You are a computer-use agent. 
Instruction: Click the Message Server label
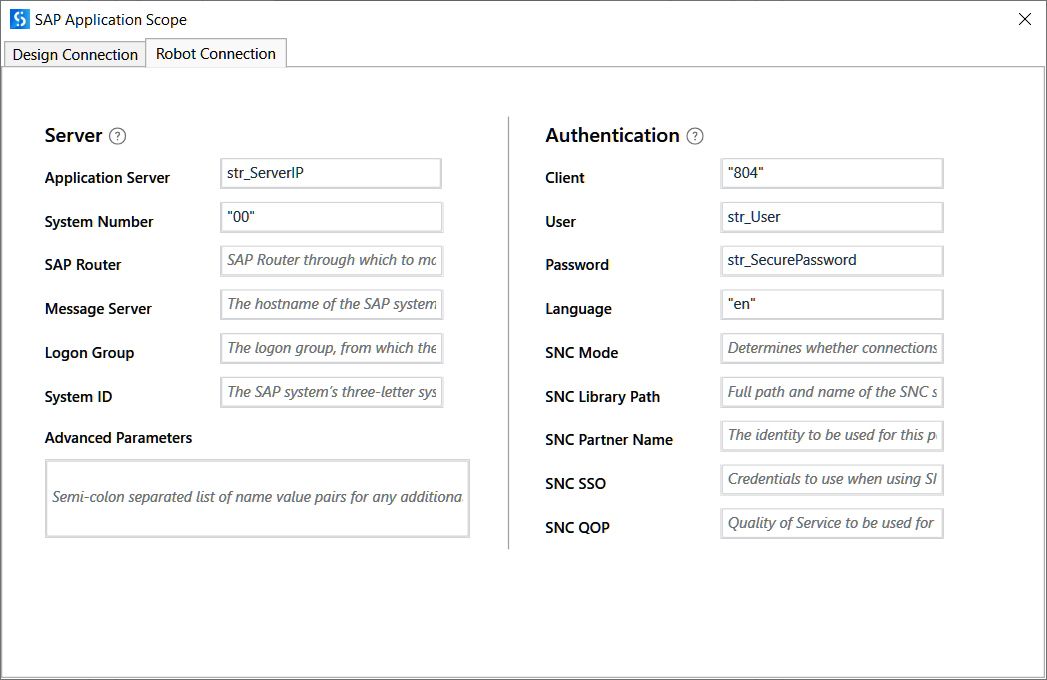[98, 309]
